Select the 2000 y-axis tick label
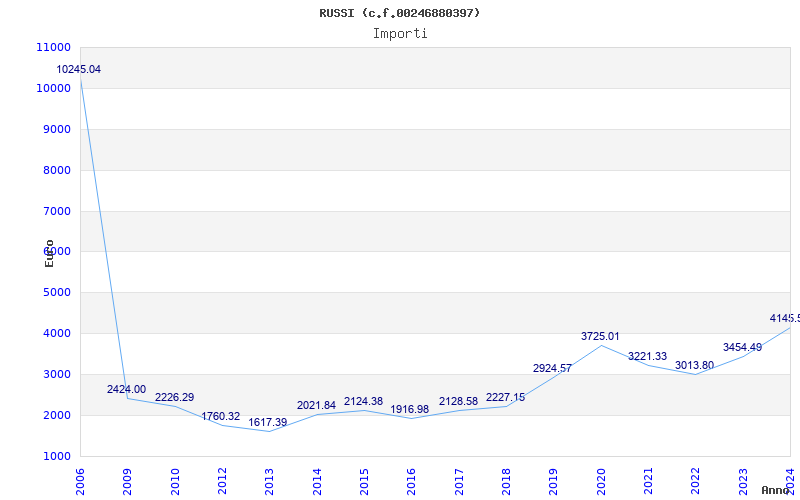800x500 pixels. [x=56, y=415]
